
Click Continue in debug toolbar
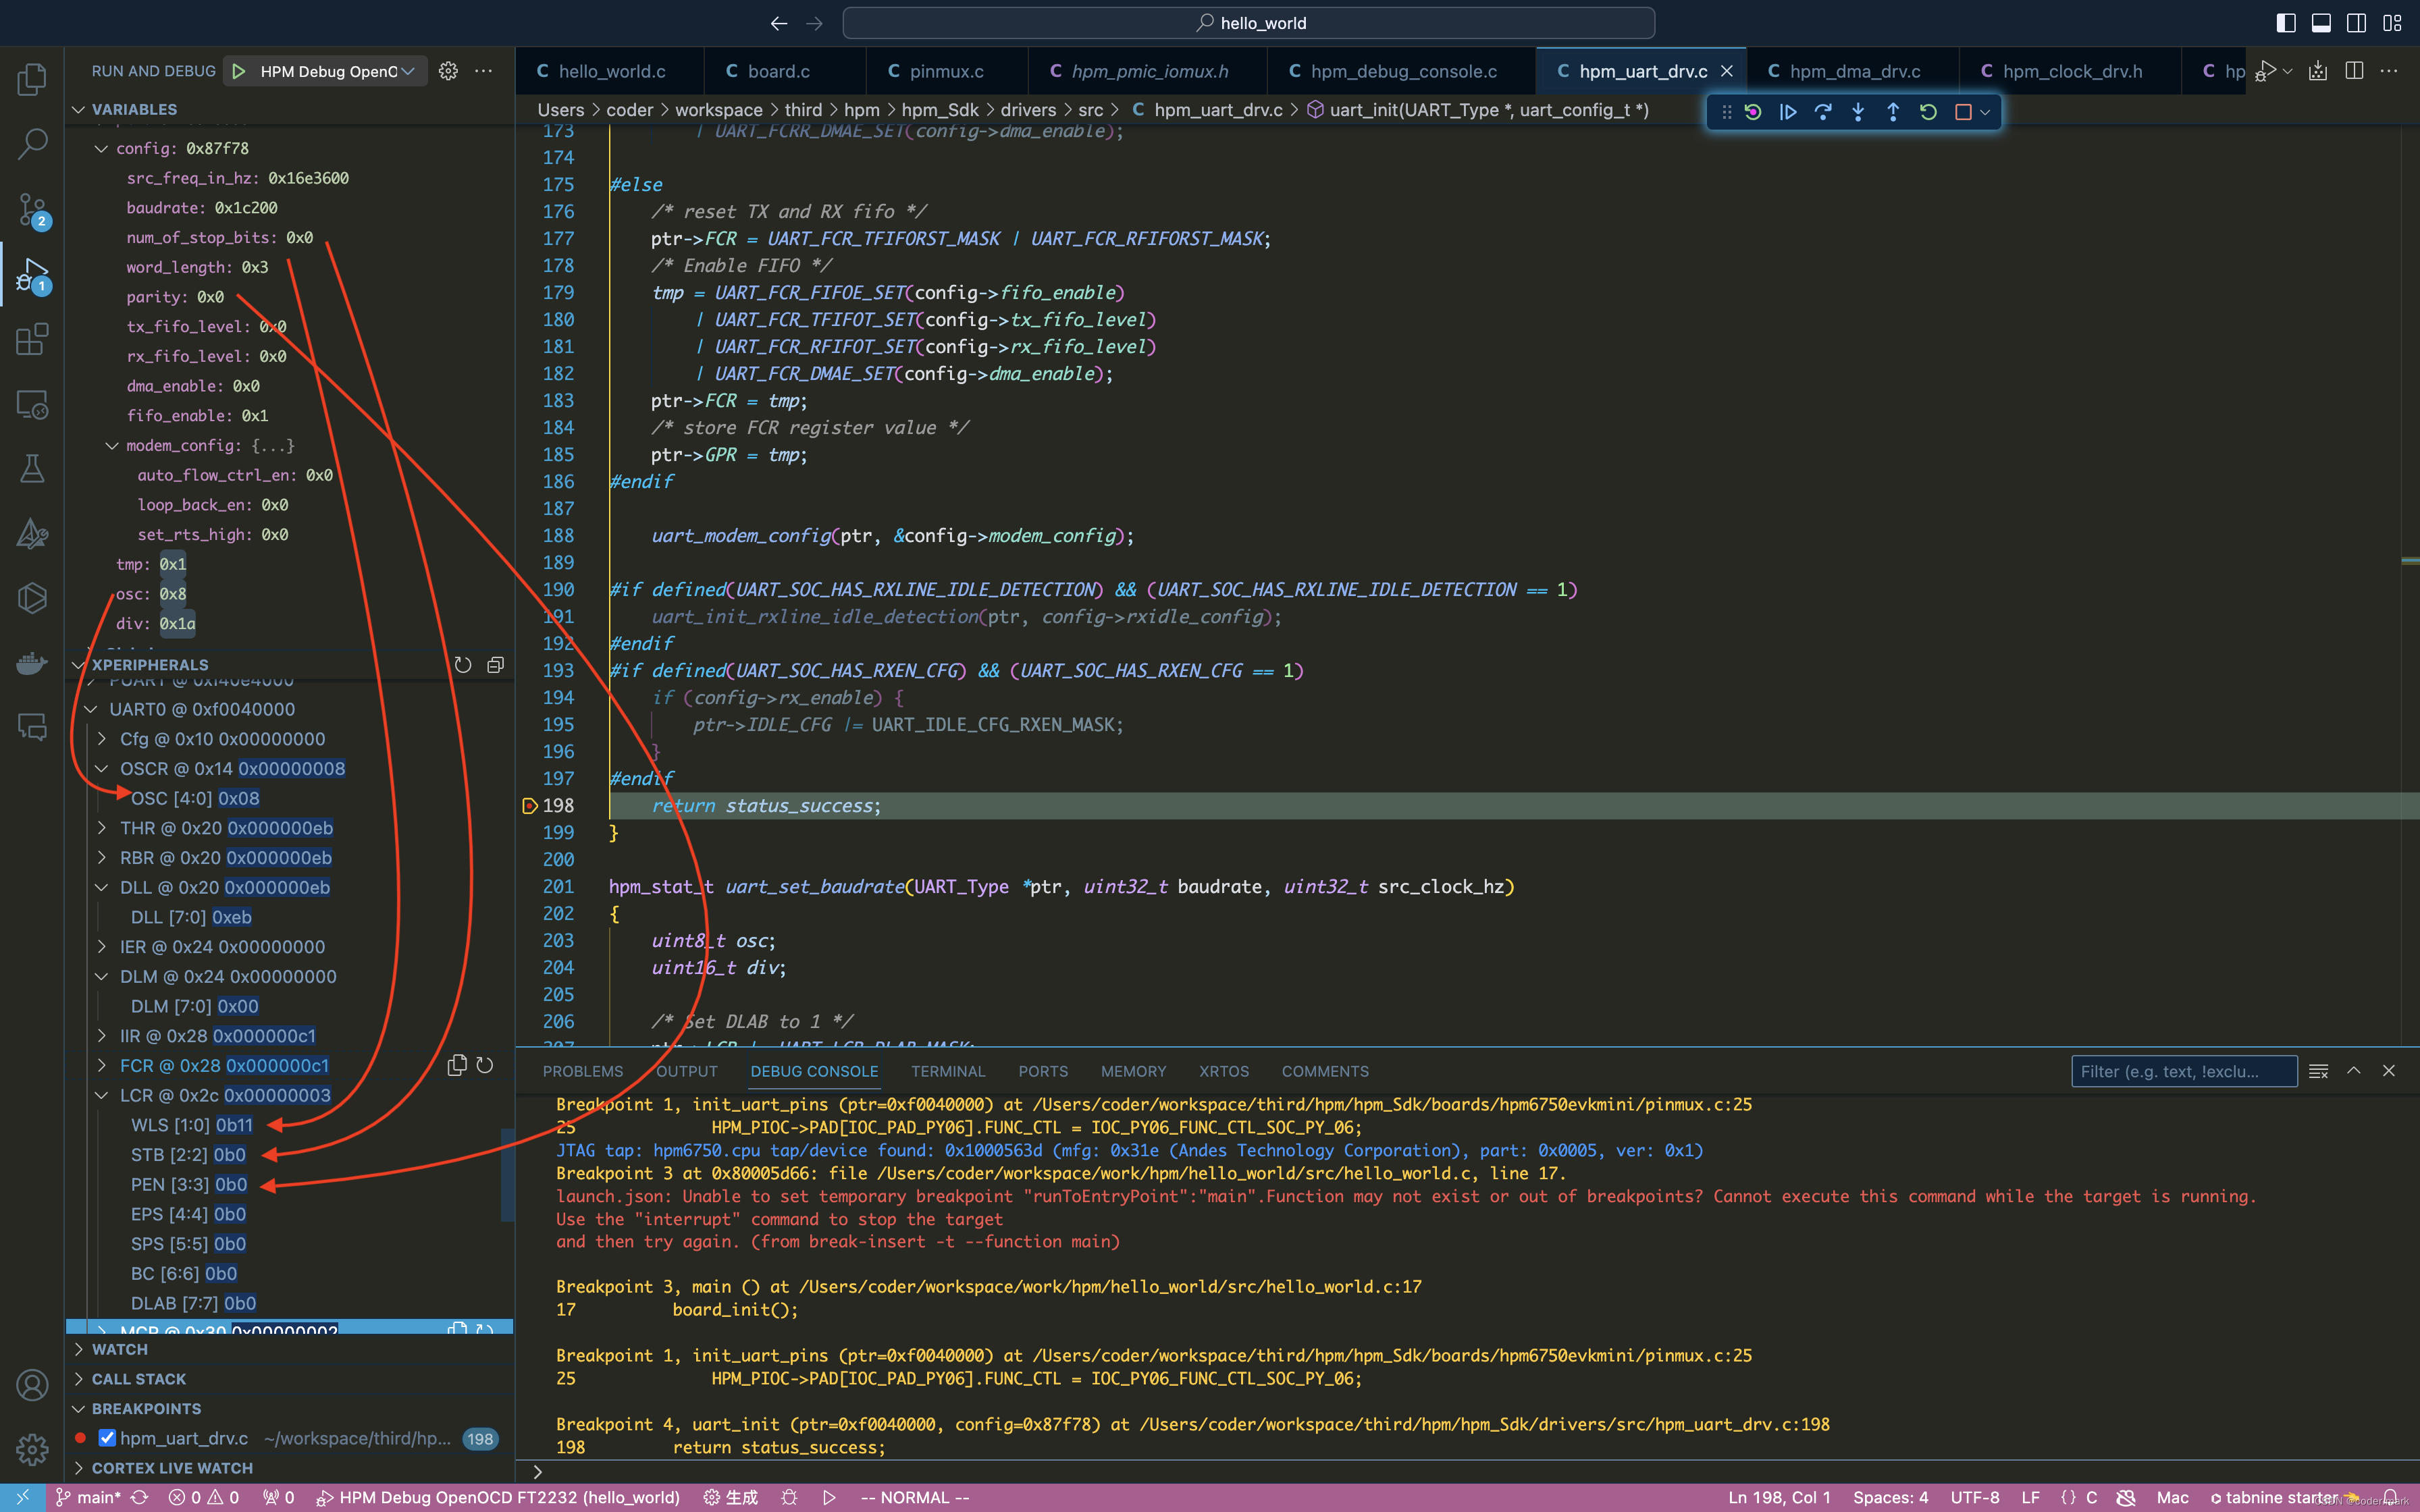[x=1788, y=112]
